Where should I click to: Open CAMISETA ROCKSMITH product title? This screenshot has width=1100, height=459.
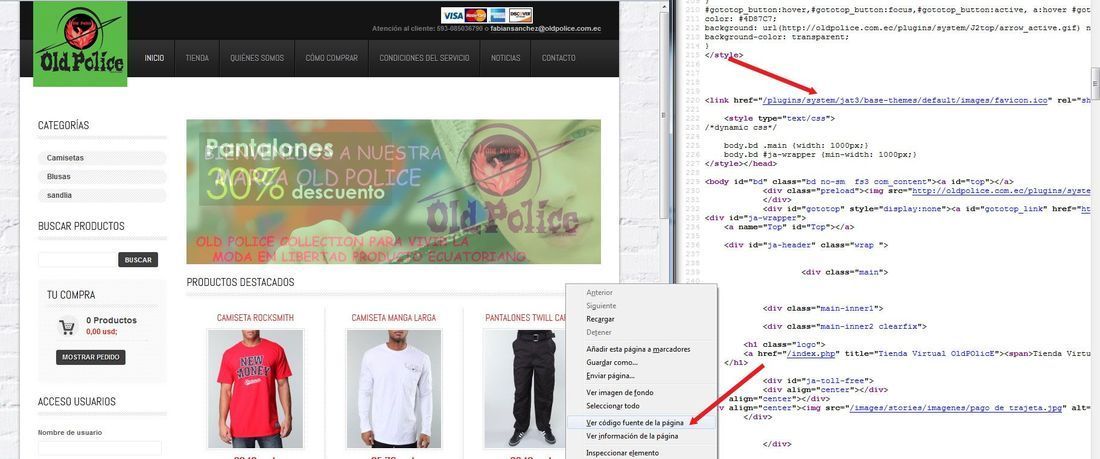point(255,318)
